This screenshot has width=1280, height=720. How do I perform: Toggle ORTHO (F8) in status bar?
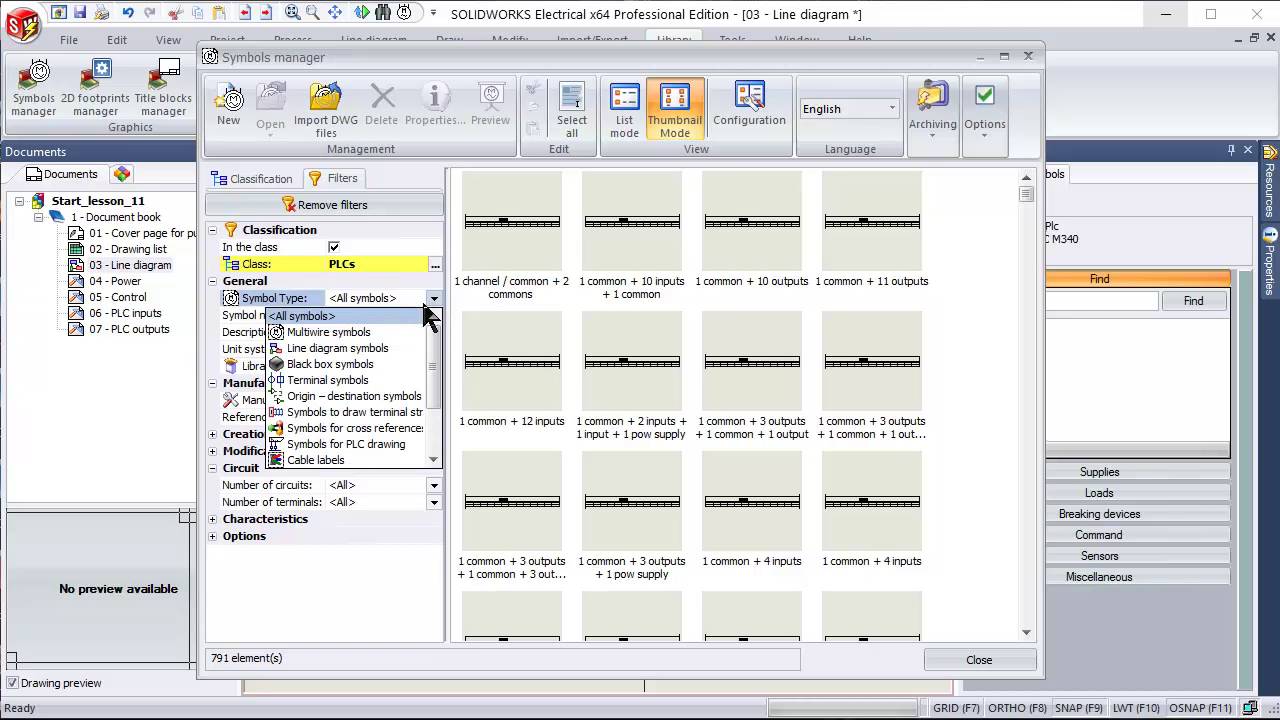1017,708
